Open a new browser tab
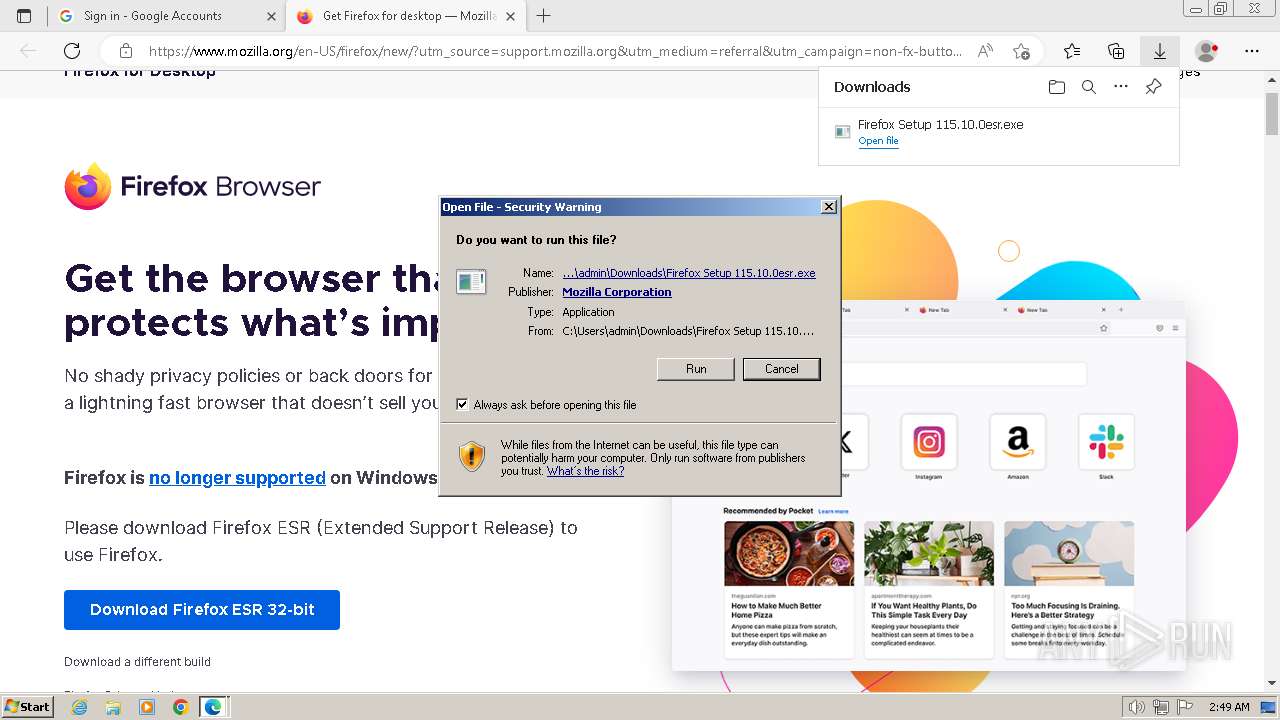 544,16
